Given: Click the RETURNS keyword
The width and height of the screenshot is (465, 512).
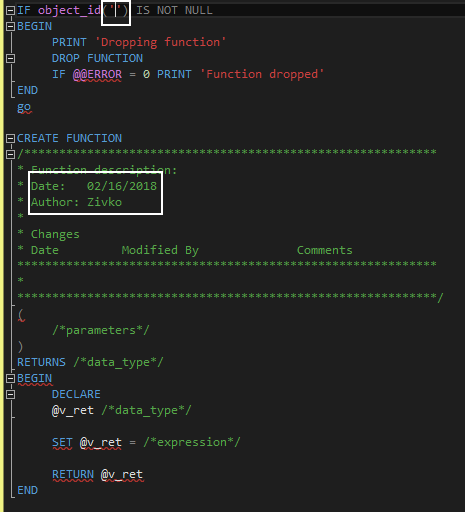Looking at the screenshot, I should click(x=41, y=362).
